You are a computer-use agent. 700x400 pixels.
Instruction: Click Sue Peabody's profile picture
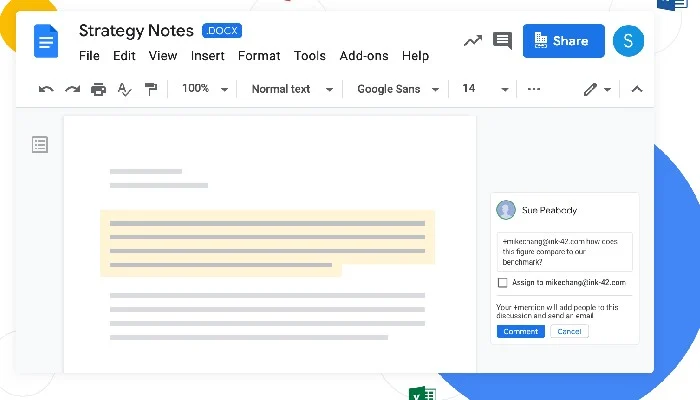pyautogui.click(x=506, y=210)
